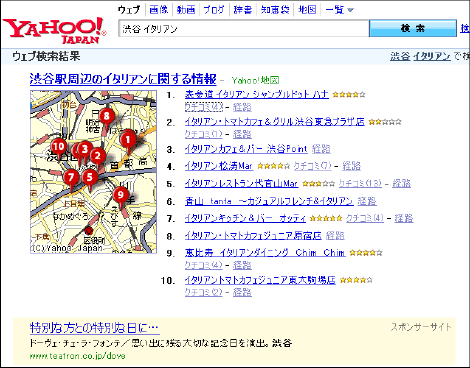Switch to the 知恵袋 search tab
Screen dimensions: 470x368
click(x=275, y=10)
